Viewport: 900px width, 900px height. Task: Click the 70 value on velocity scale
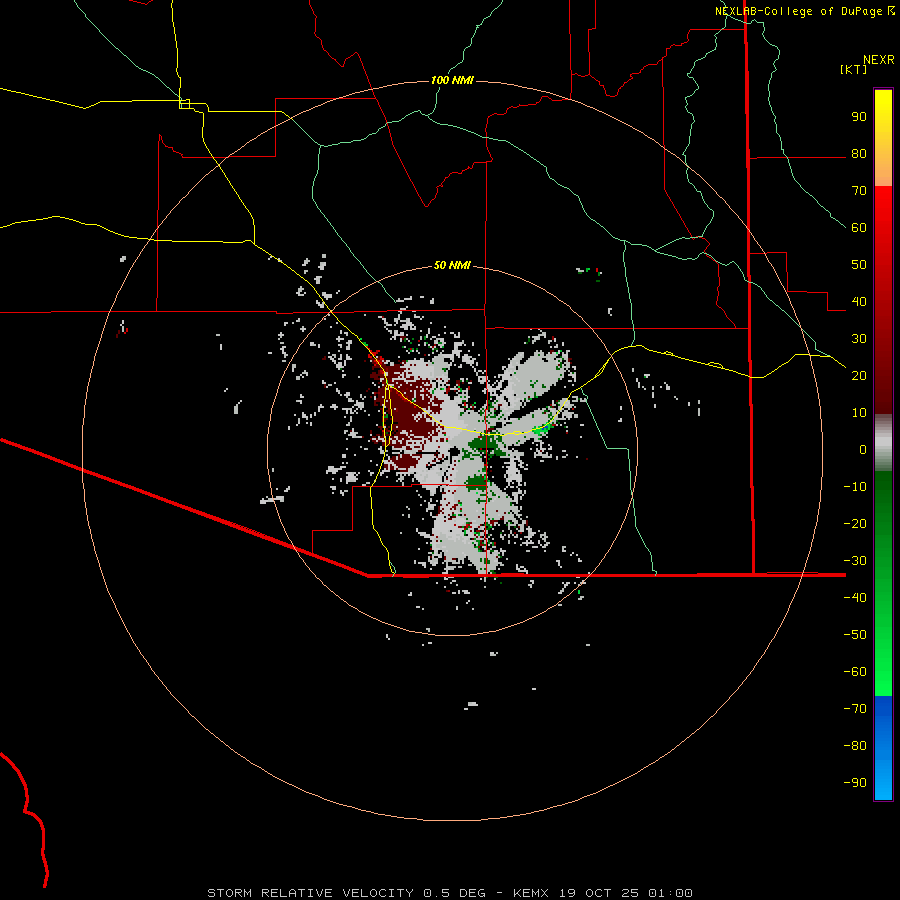[x=859, y=191]
